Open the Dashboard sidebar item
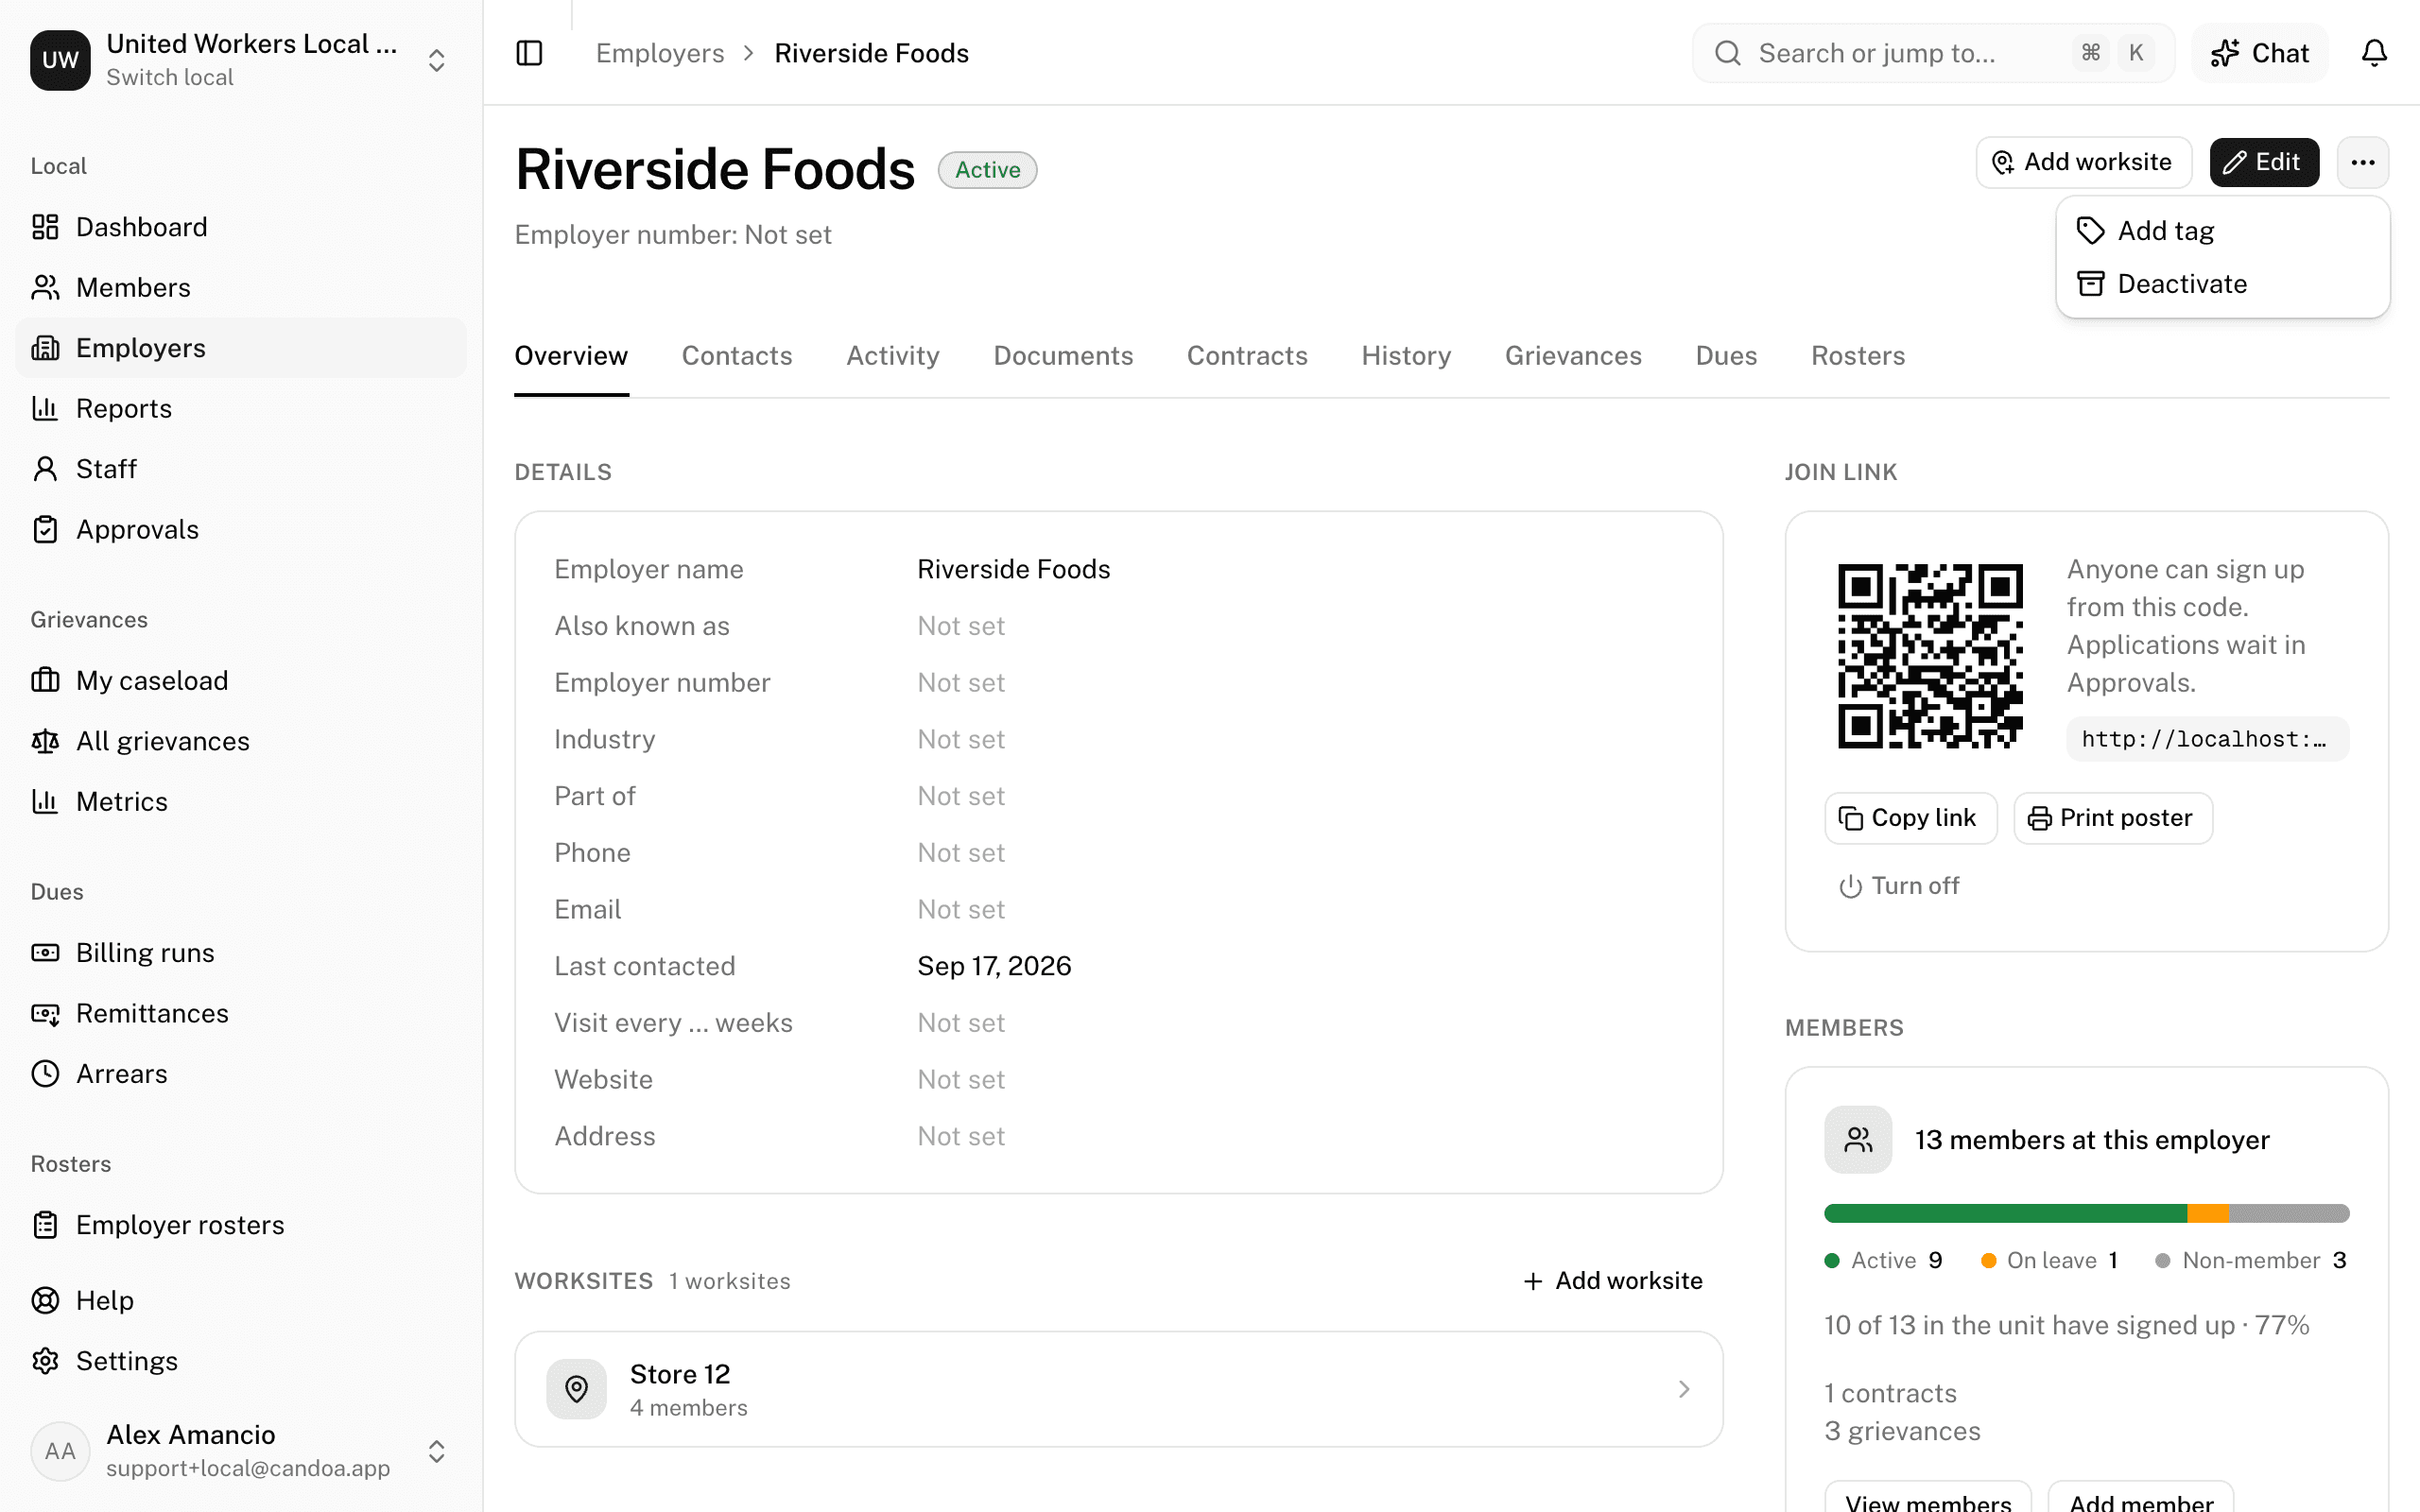The image size is (2420, 1512). [240, 227]
